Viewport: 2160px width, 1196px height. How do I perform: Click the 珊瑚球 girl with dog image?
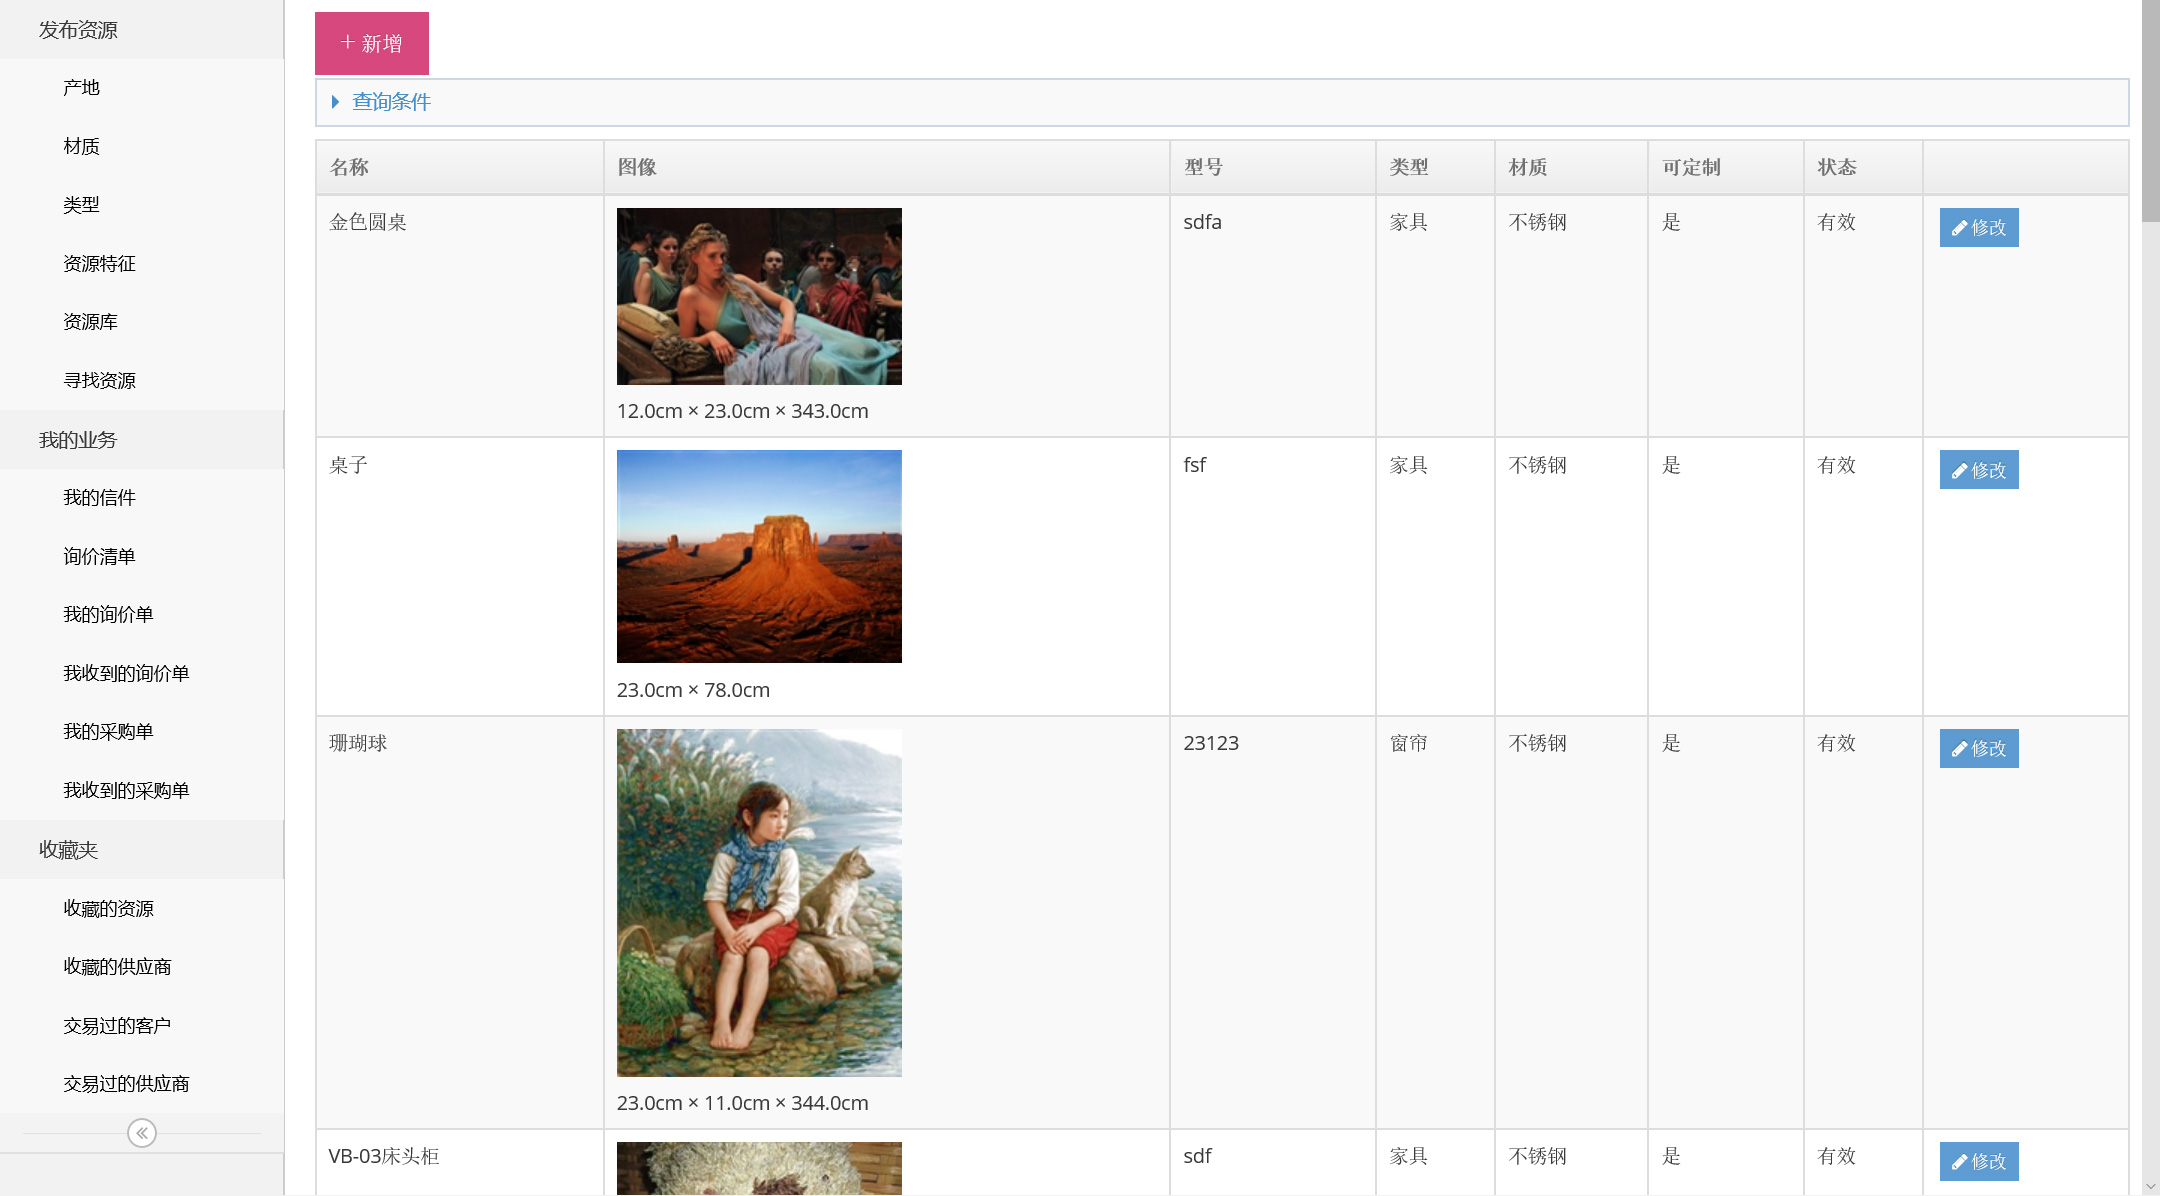tap(759, 903)
